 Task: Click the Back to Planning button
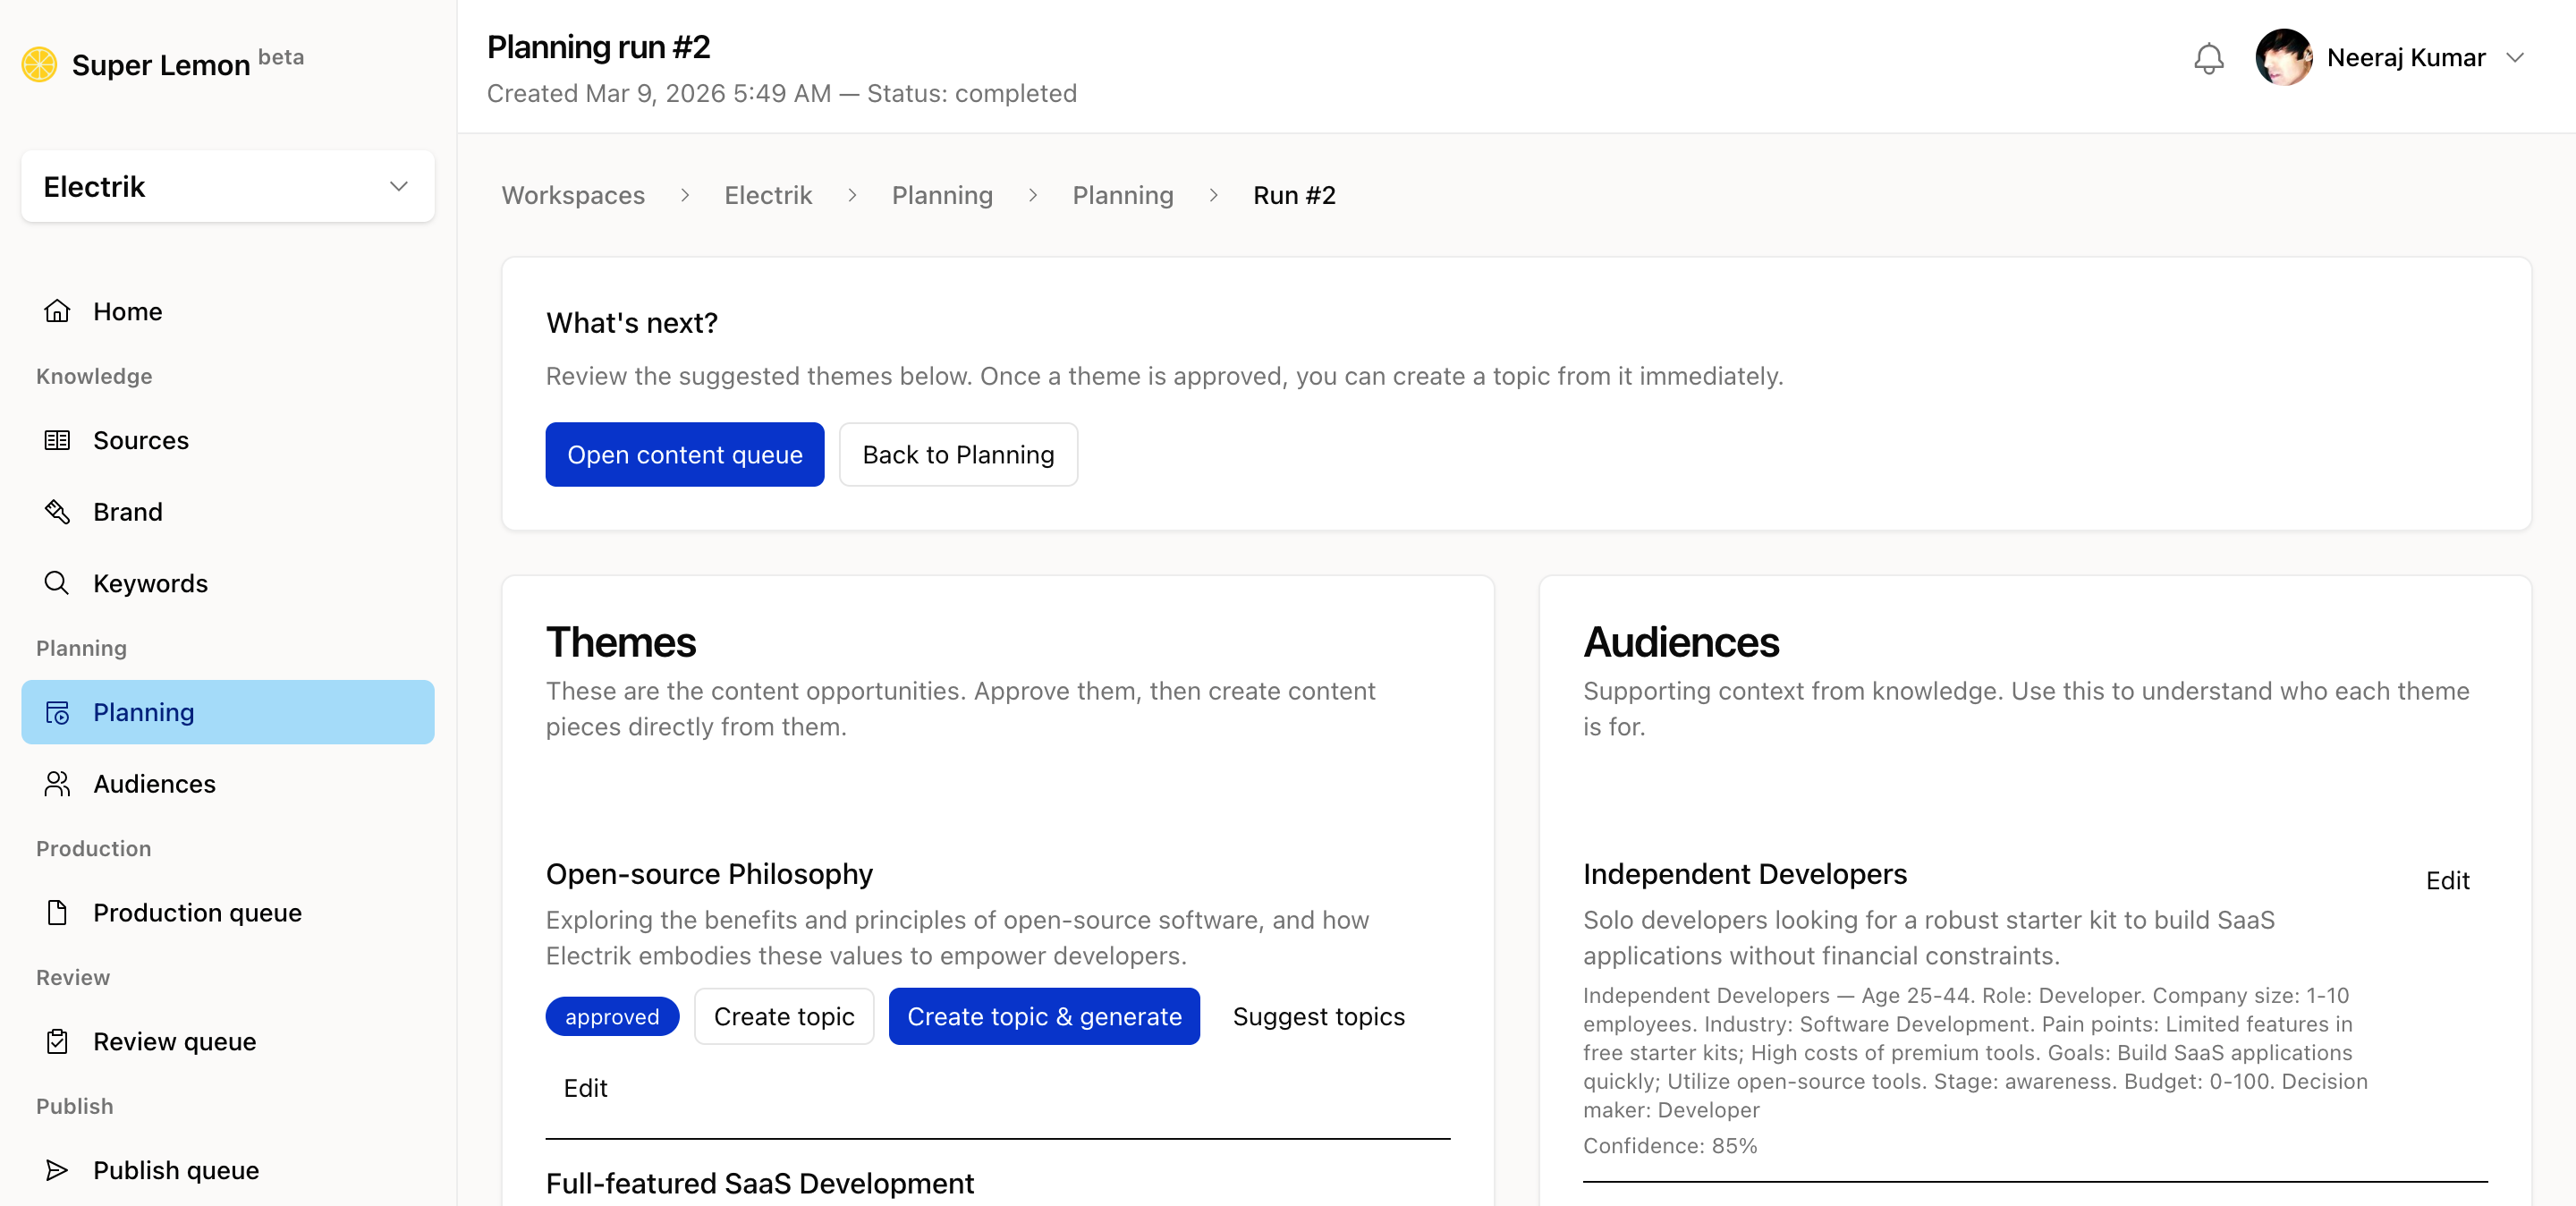pos(957,455)
